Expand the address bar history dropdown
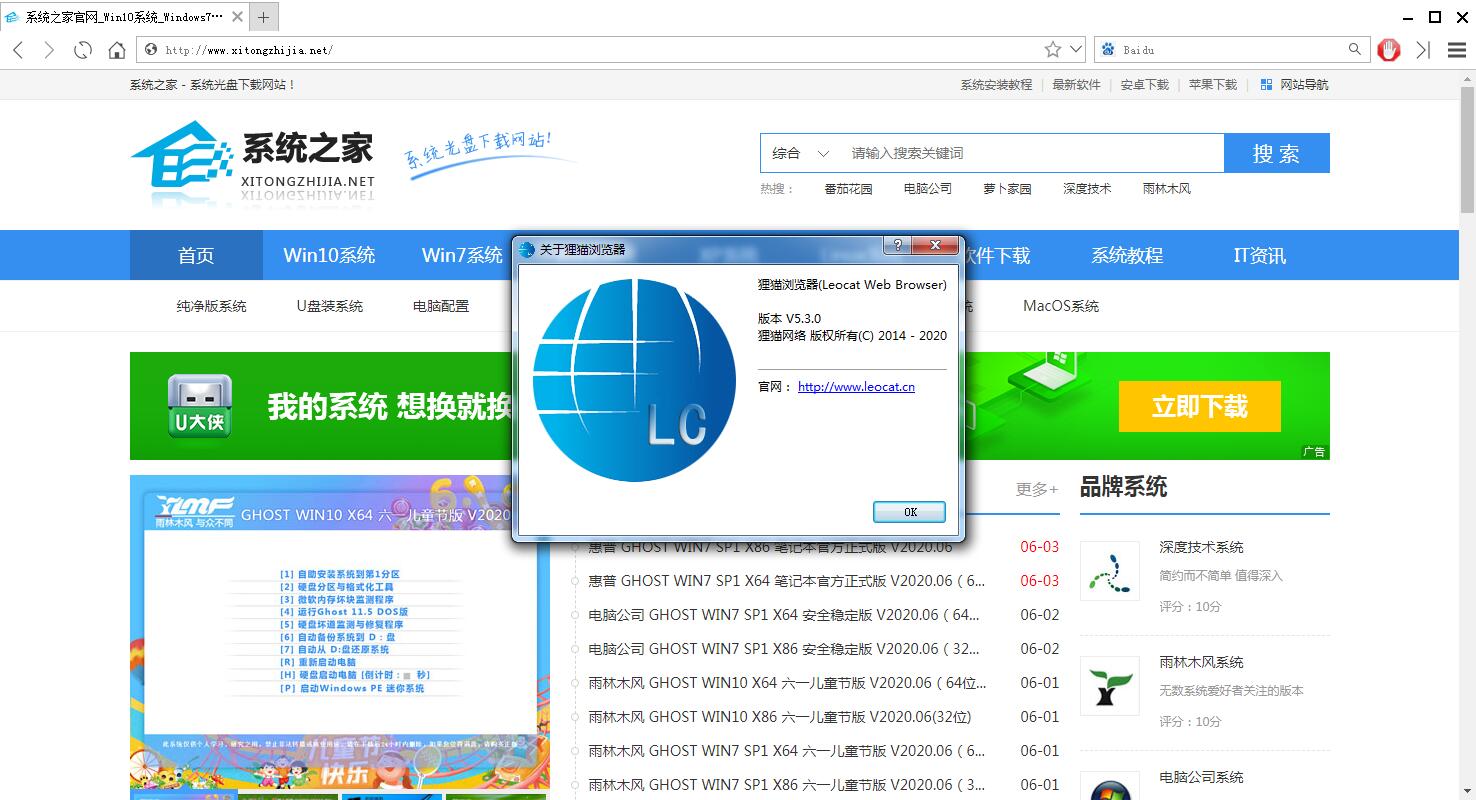 tap(1076, 49)
